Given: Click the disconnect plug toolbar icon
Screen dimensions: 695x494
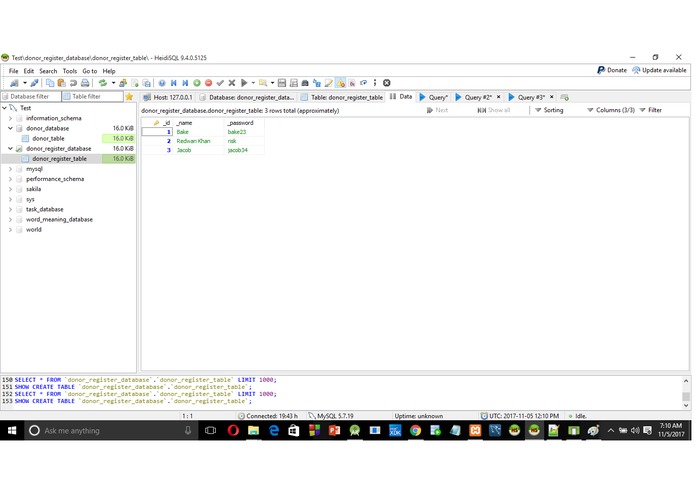Looking at the screenshot, I should pos(34,83).
